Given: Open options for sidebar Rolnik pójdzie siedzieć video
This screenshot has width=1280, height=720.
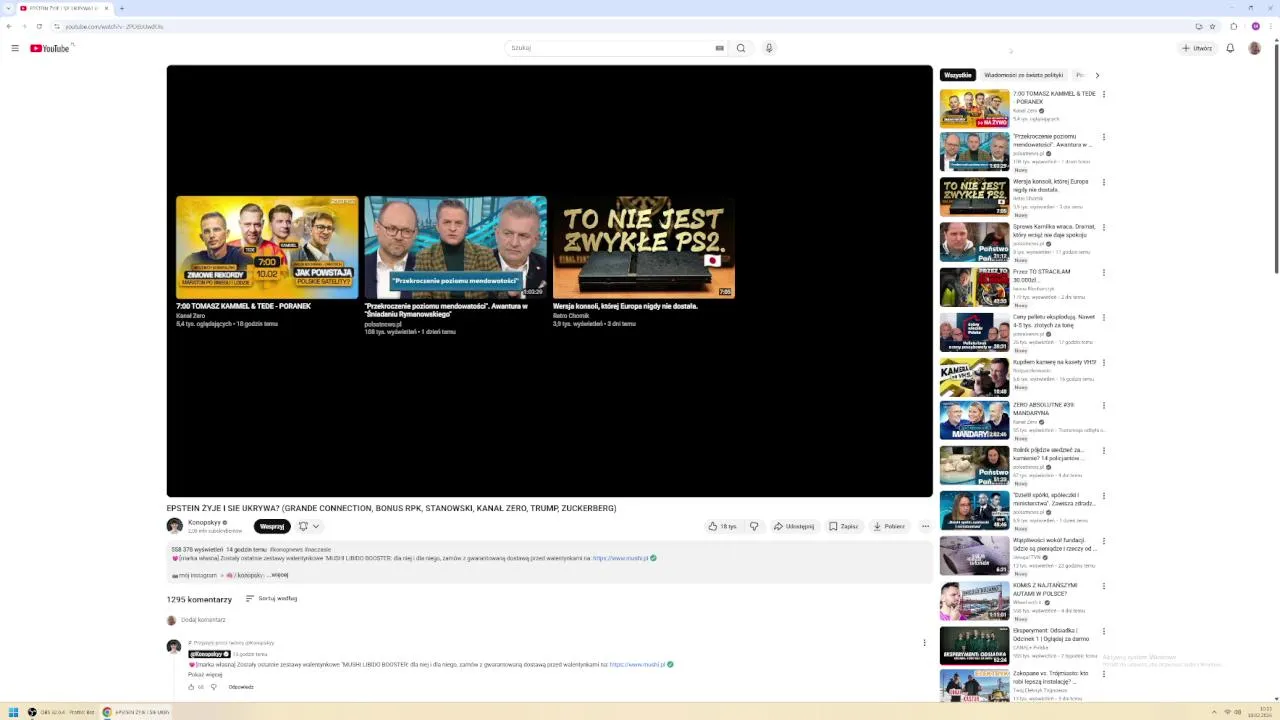Looking at the screenshot, I should [x=1104, y=451].
